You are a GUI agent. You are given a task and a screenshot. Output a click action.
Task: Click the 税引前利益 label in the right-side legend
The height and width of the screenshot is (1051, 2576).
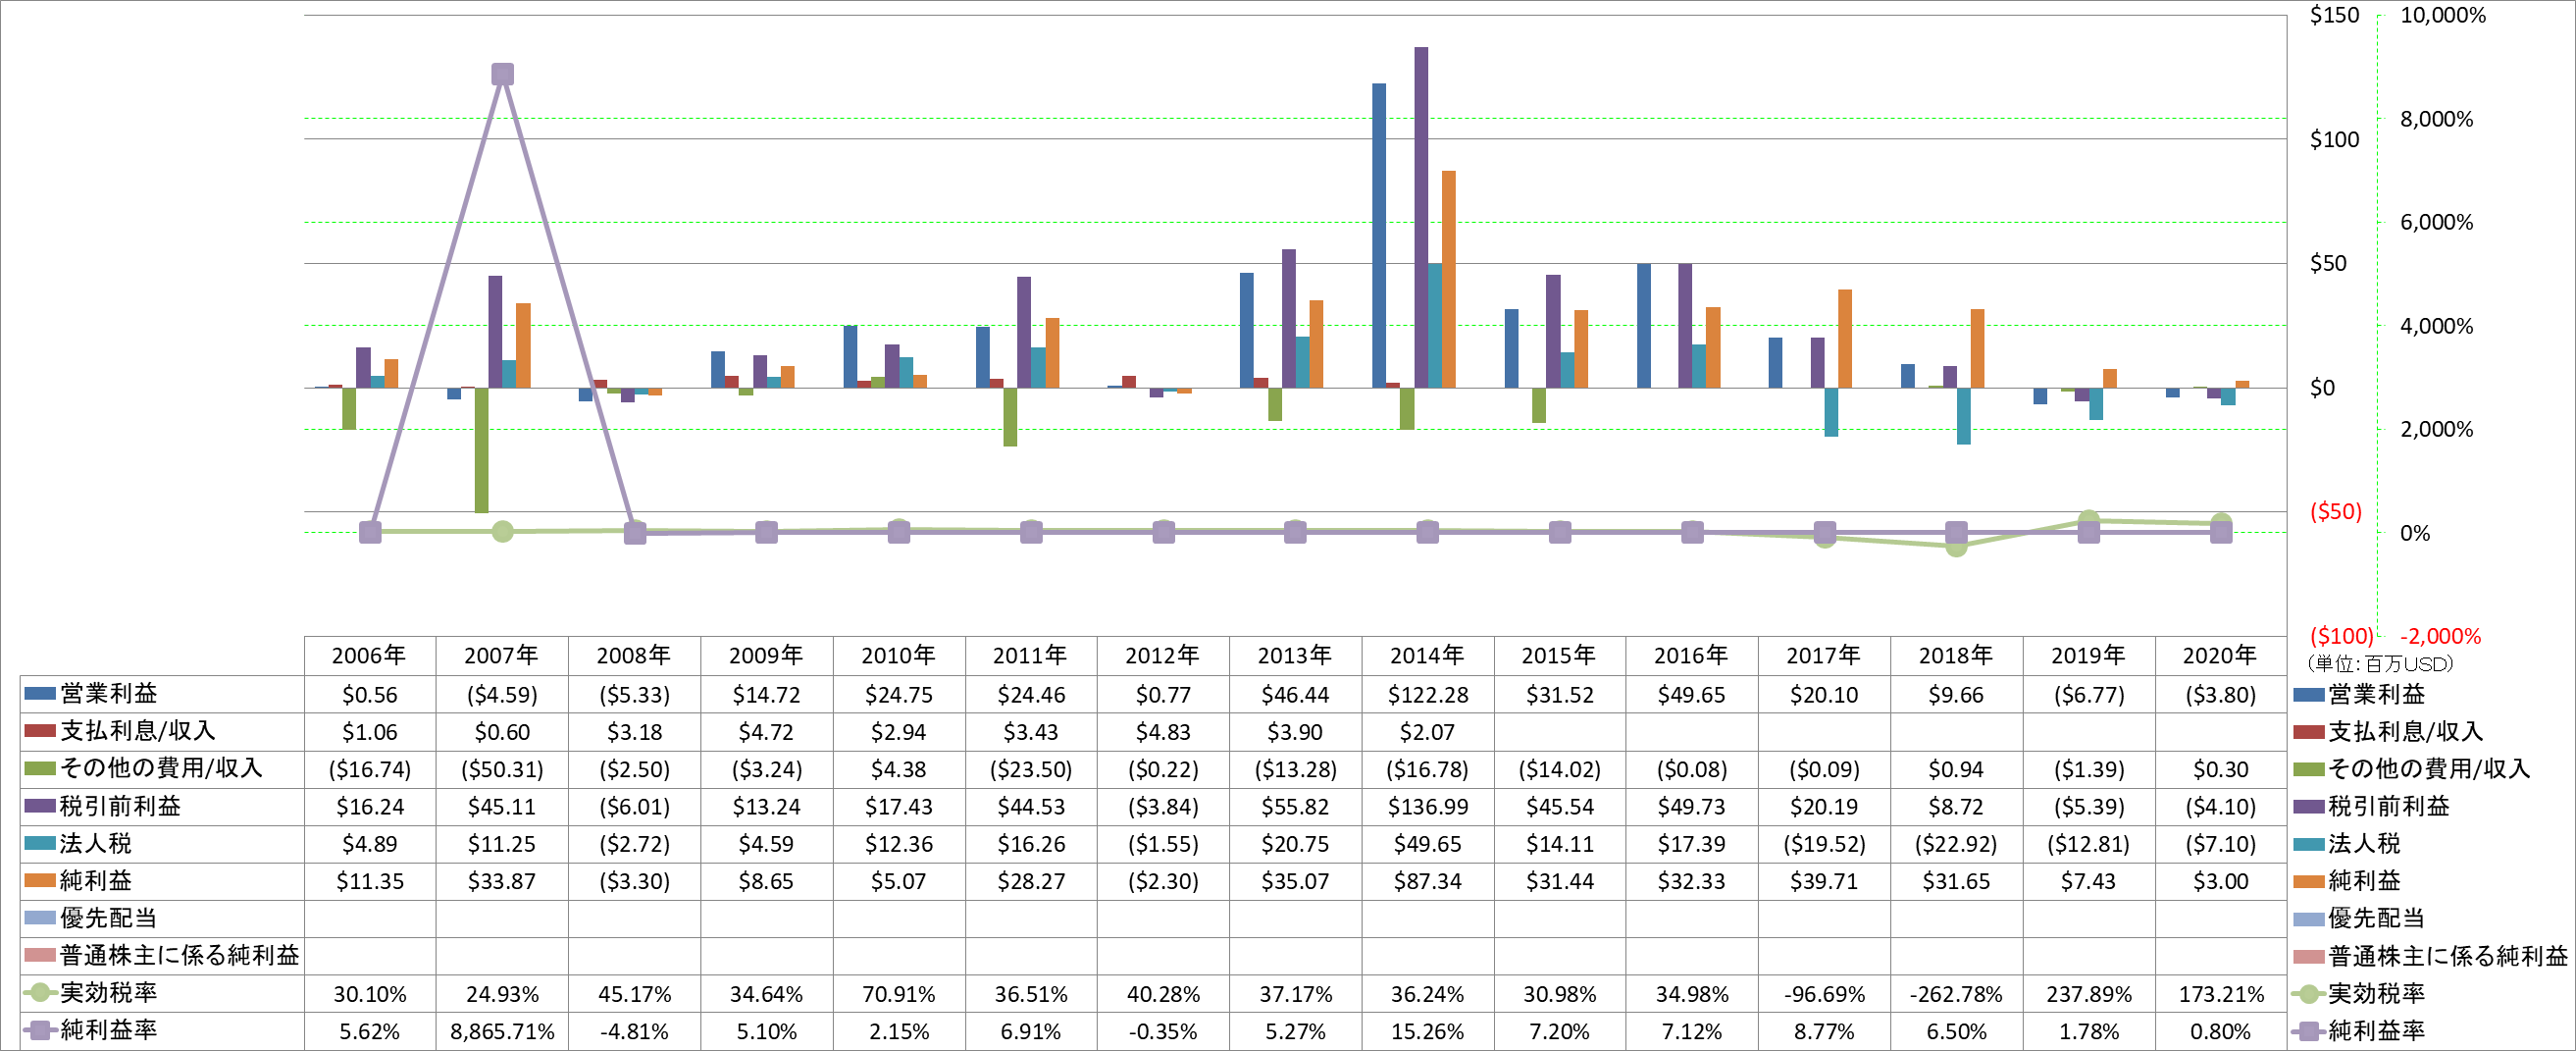coord(2389,806)
